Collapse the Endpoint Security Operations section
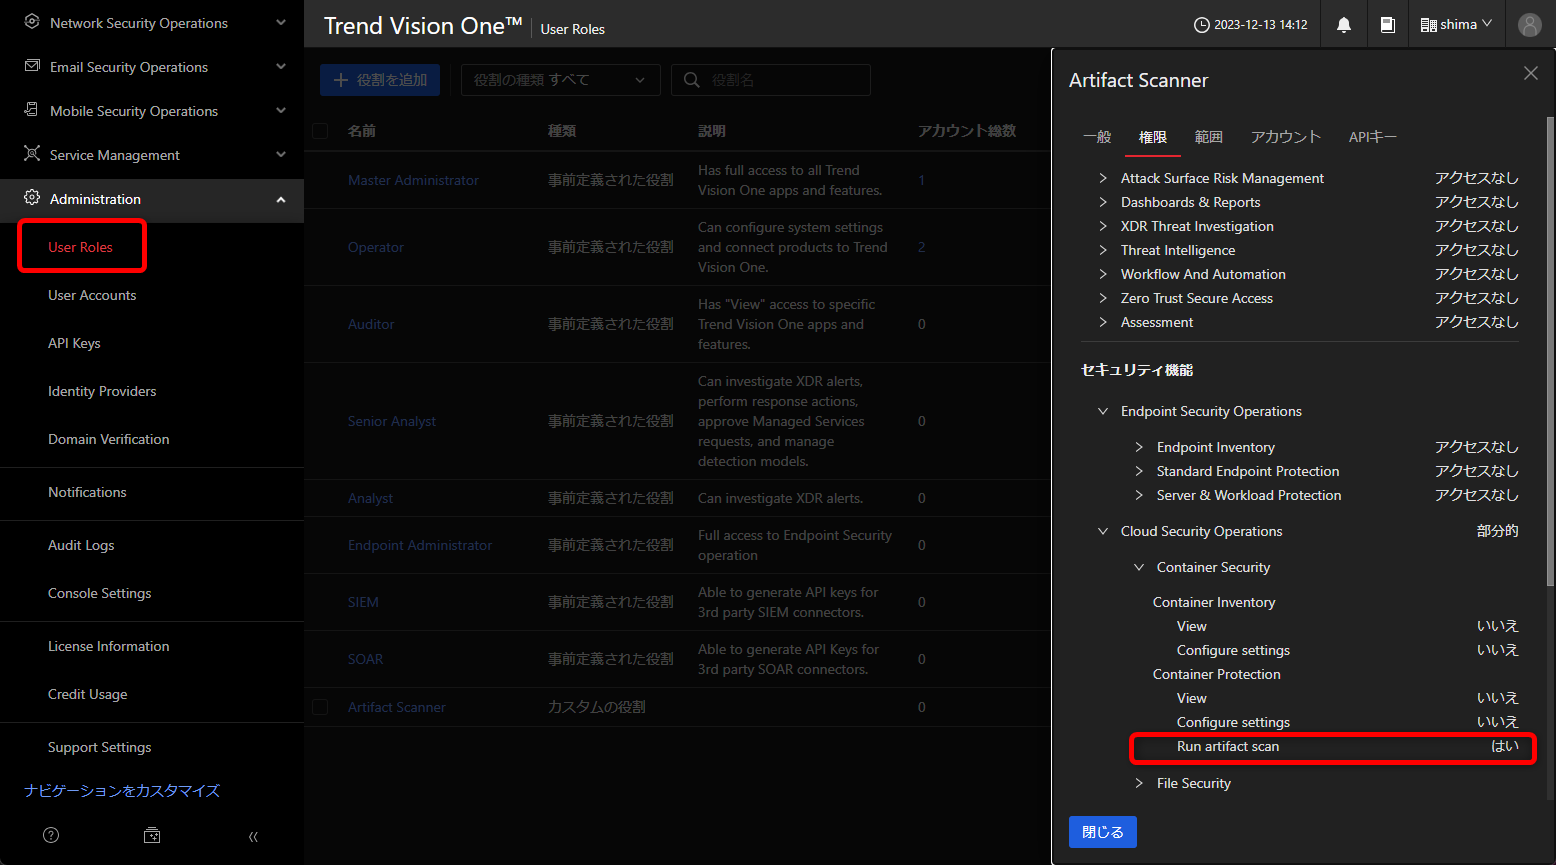1556x865 pixels. (x=1103, y=411)
